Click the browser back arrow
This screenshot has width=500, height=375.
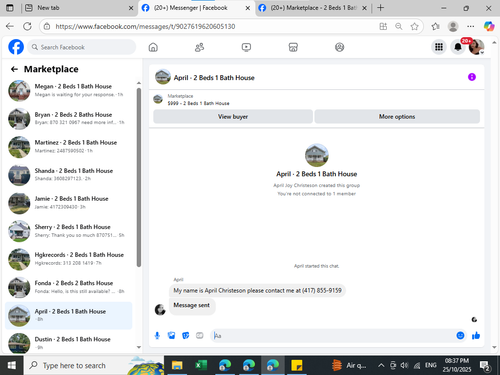(x=10, y=26)
